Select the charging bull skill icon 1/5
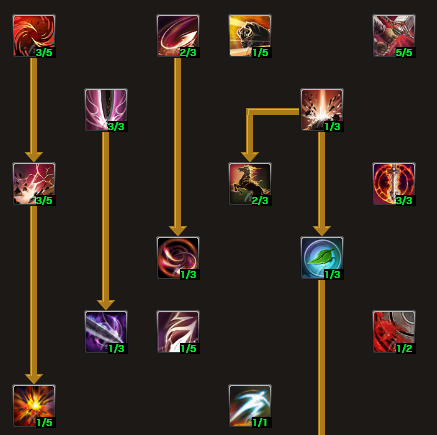437x435 pixels. 250,36
